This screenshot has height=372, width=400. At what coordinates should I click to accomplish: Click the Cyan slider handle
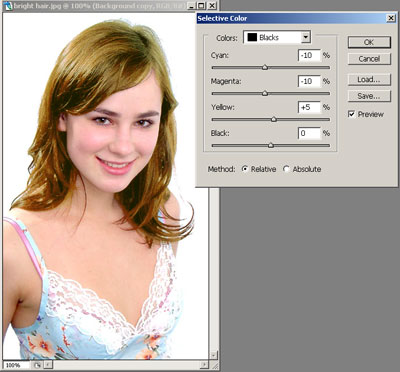point(265,67)
